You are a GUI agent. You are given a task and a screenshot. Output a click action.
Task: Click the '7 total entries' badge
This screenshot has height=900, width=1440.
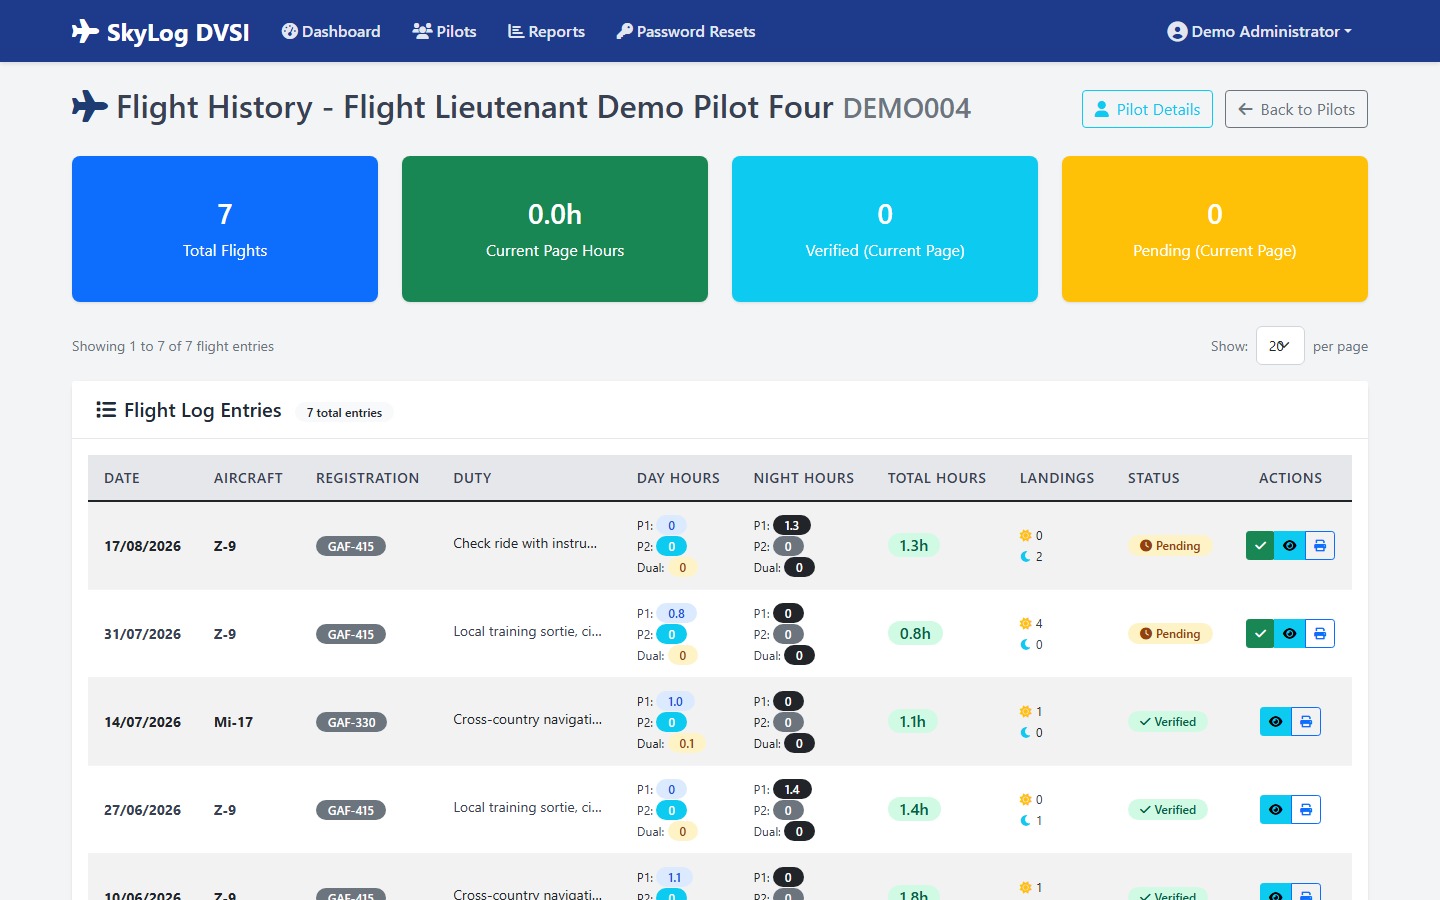[x=344, y=412]
